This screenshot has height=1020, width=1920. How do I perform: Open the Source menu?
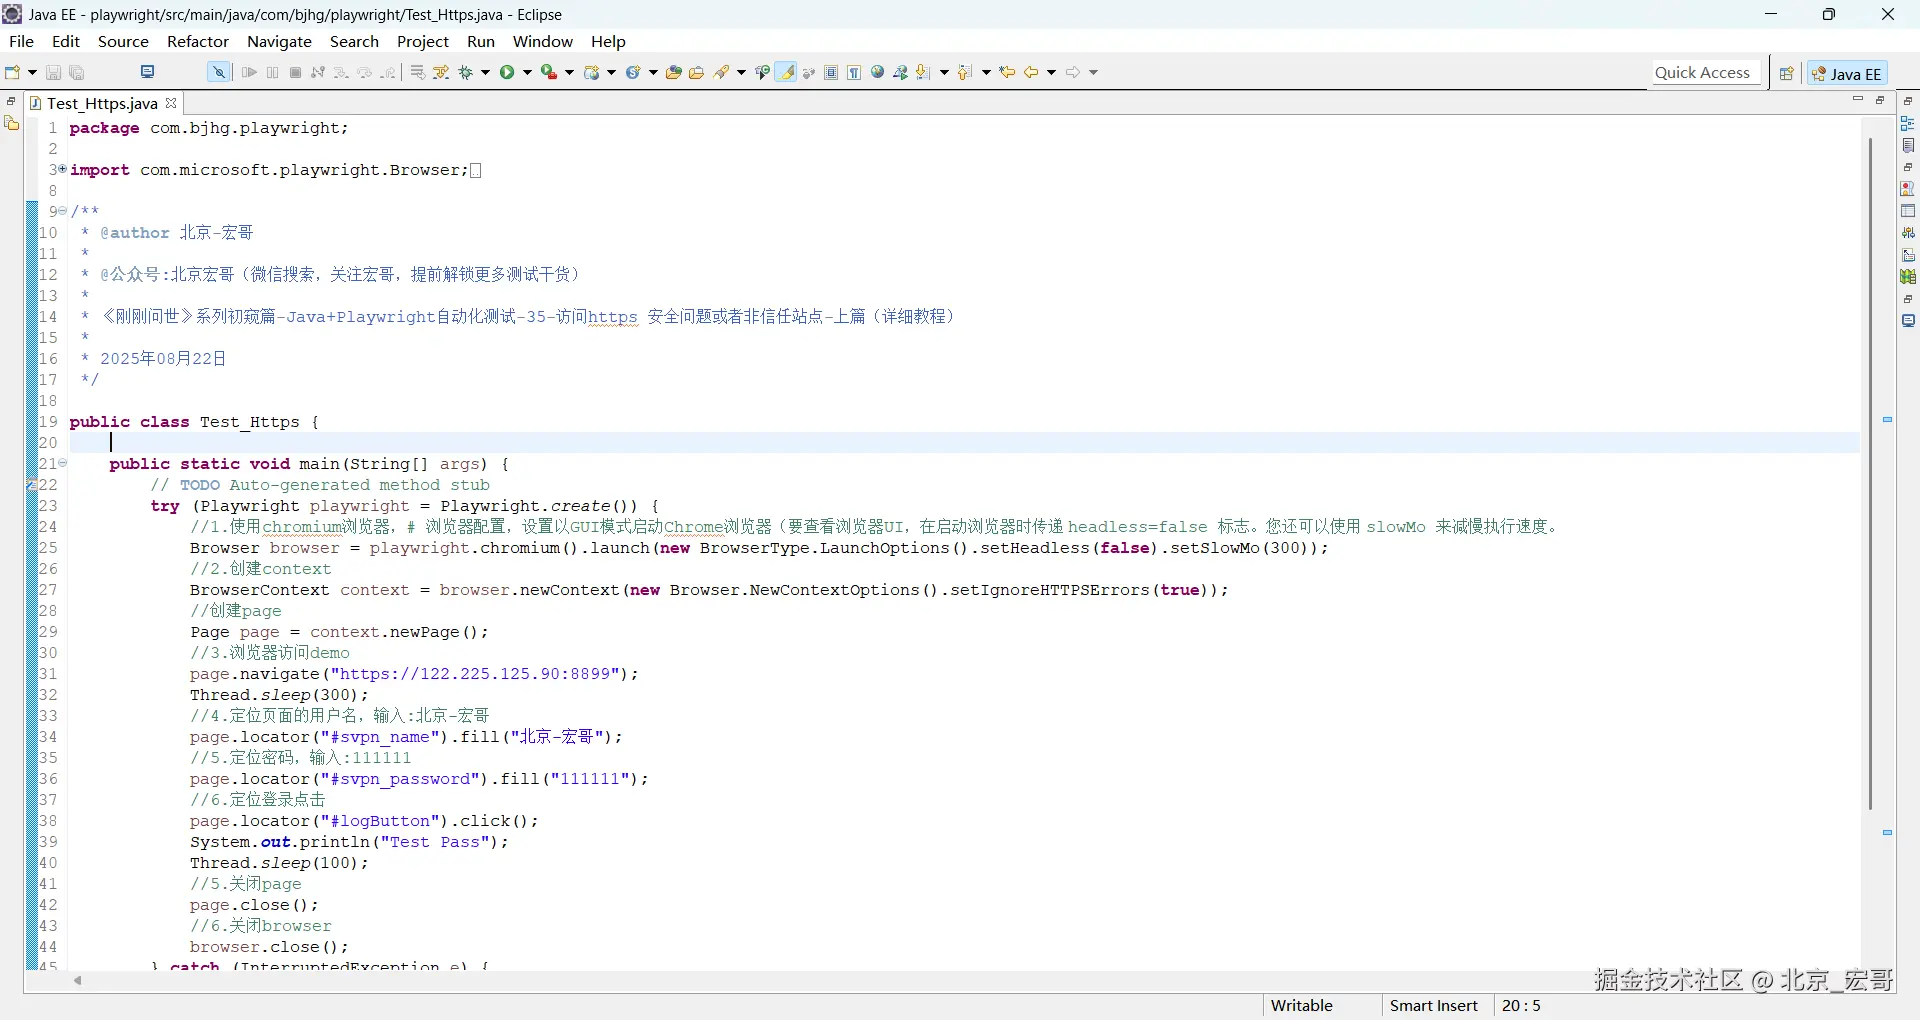point(123,41)
